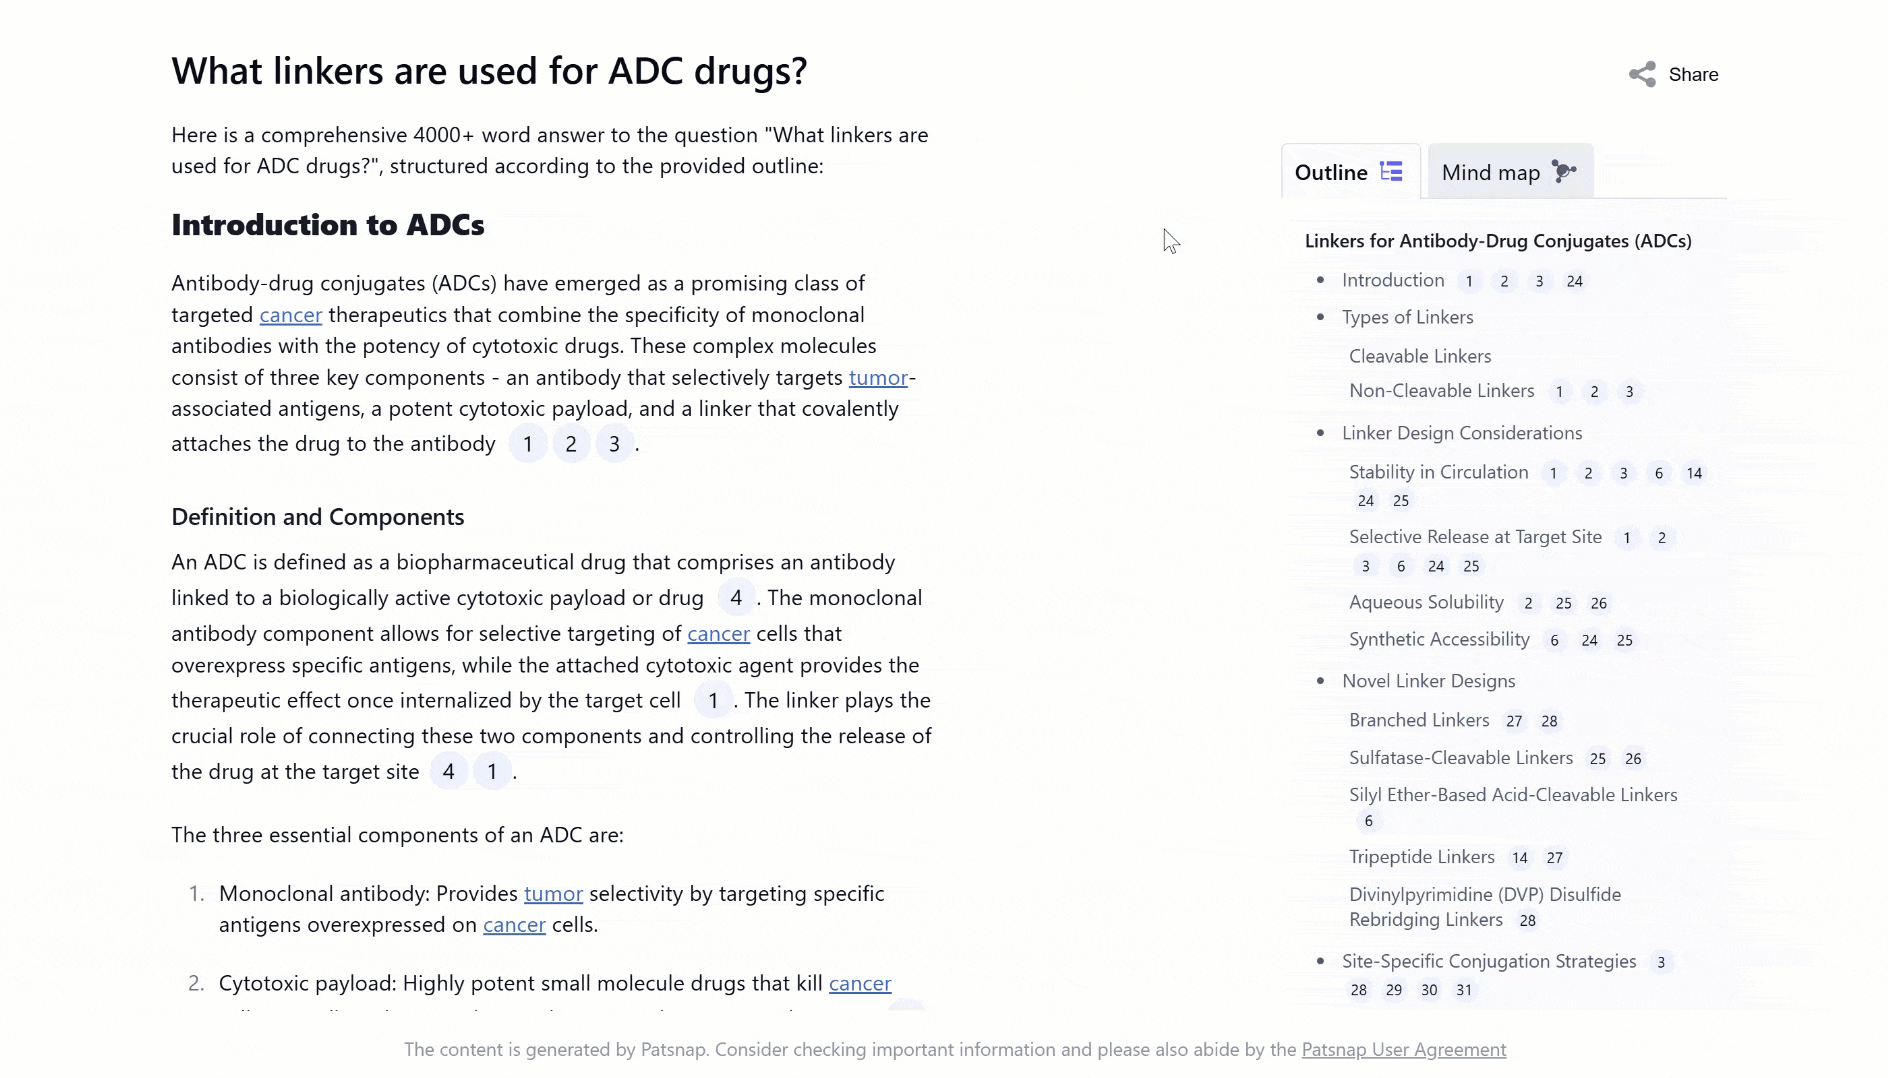Click citation 6 under Silyl Ether-Based Linkers

[x=1368, y=821]
